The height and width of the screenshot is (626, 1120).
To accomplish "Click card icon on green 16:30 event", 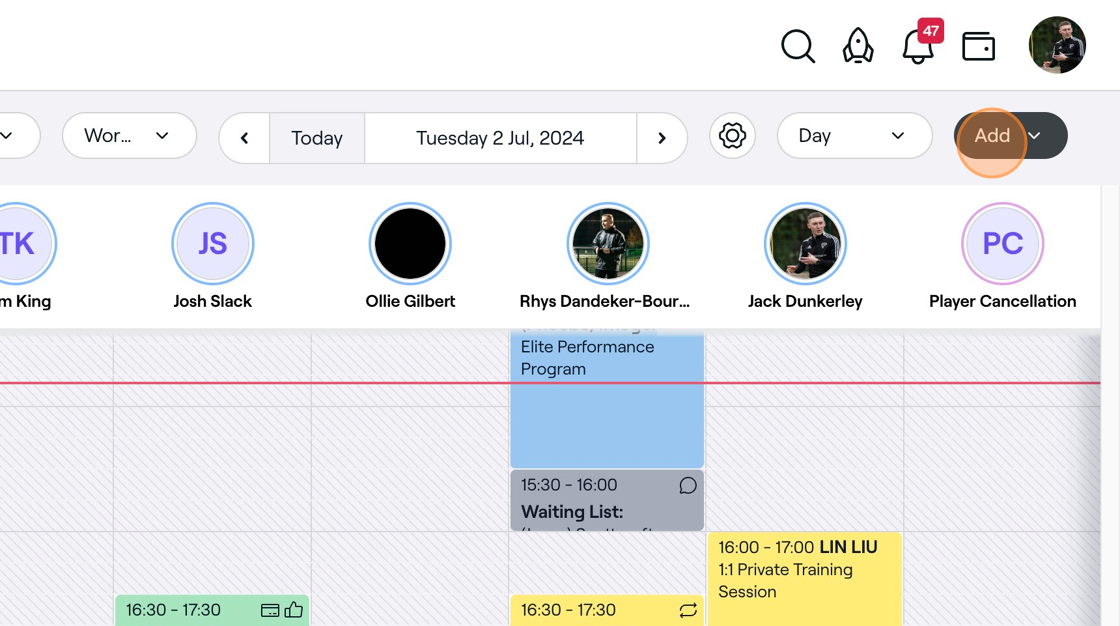I will click(269, 610).
